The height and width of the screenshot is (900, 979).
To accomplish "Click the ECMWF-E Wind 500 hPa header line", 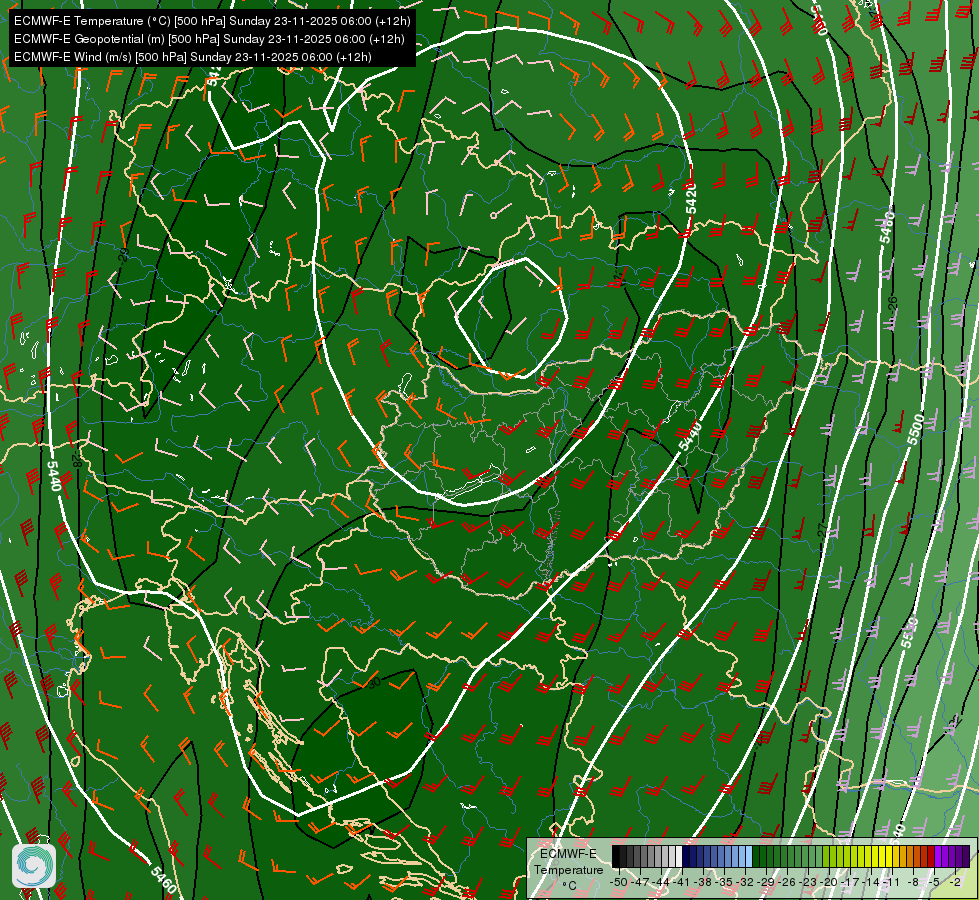I will pos(193,57).
